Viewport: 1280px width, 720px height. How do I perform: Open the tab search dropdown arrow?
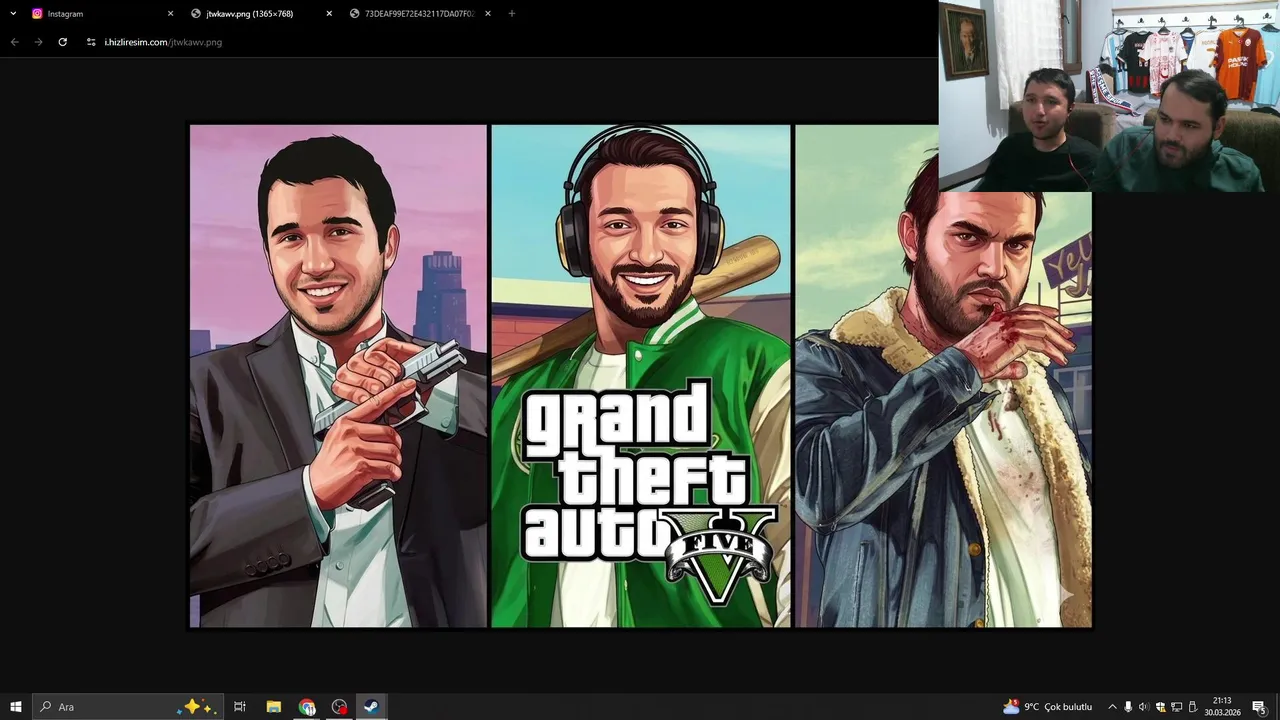(13, 14)
